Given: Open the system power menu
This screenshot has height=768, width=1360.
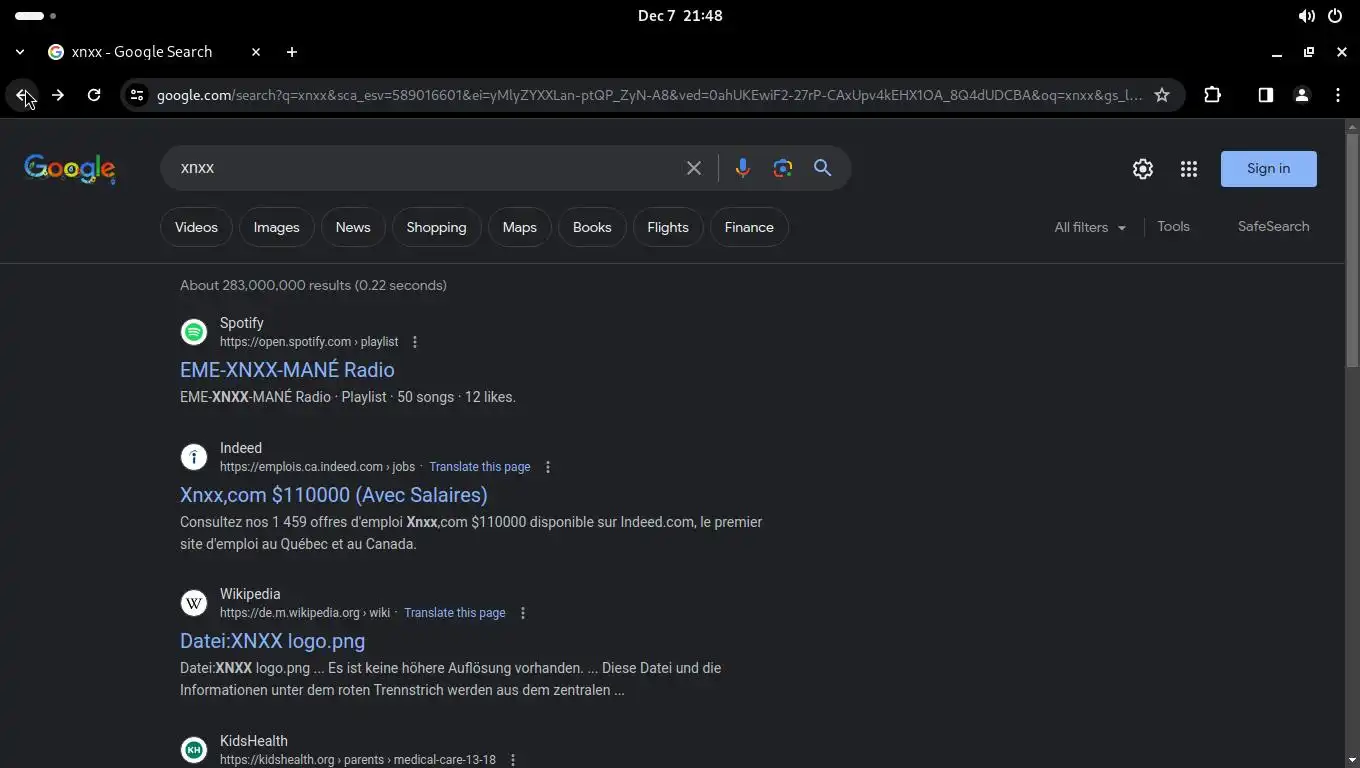Looking at the screenshot, I should coord(1335,16).
